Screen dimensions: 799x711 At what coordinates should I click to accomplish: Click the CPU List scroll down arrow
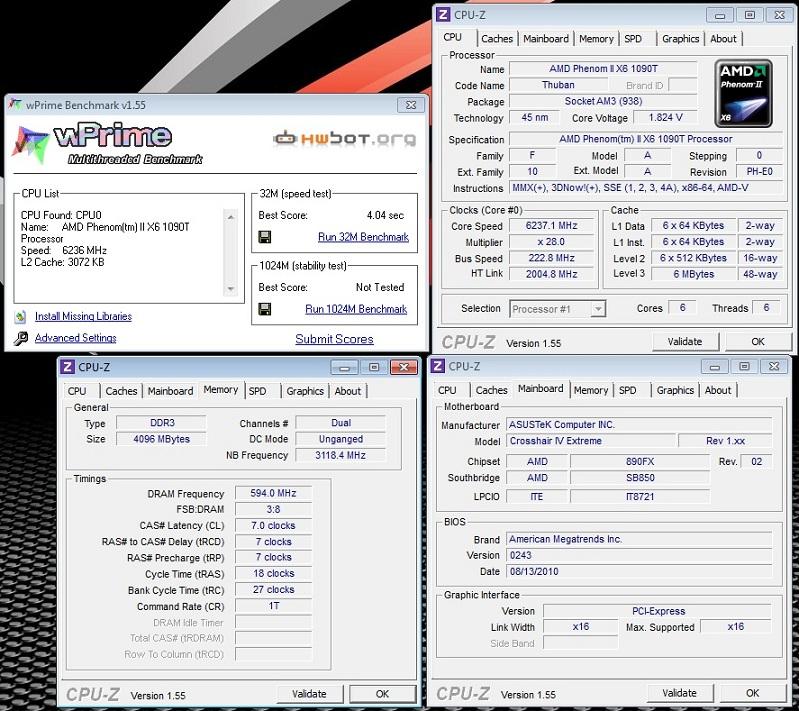231,289
